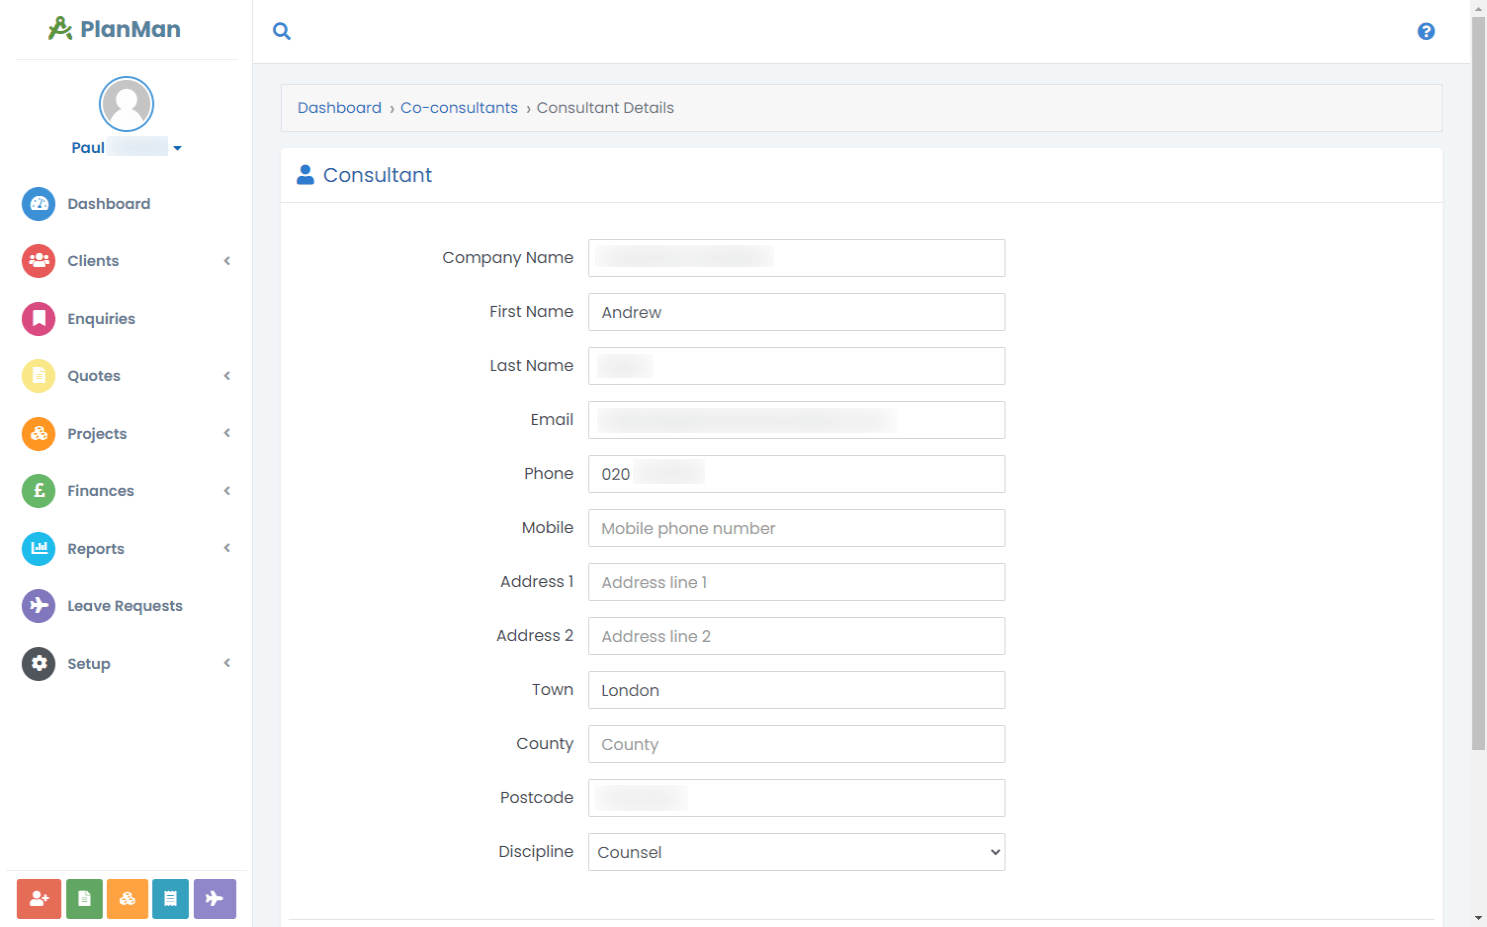The image size is (1487, 927).
Task: Expand the Reports submenu chevron
Action: [227, 548]
